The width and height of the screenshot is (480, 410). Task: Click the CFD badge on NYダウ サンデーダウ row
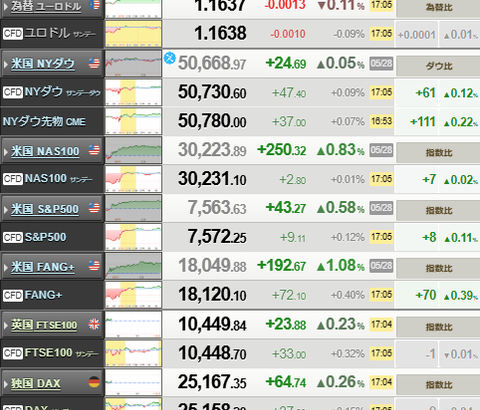(13, 92)
